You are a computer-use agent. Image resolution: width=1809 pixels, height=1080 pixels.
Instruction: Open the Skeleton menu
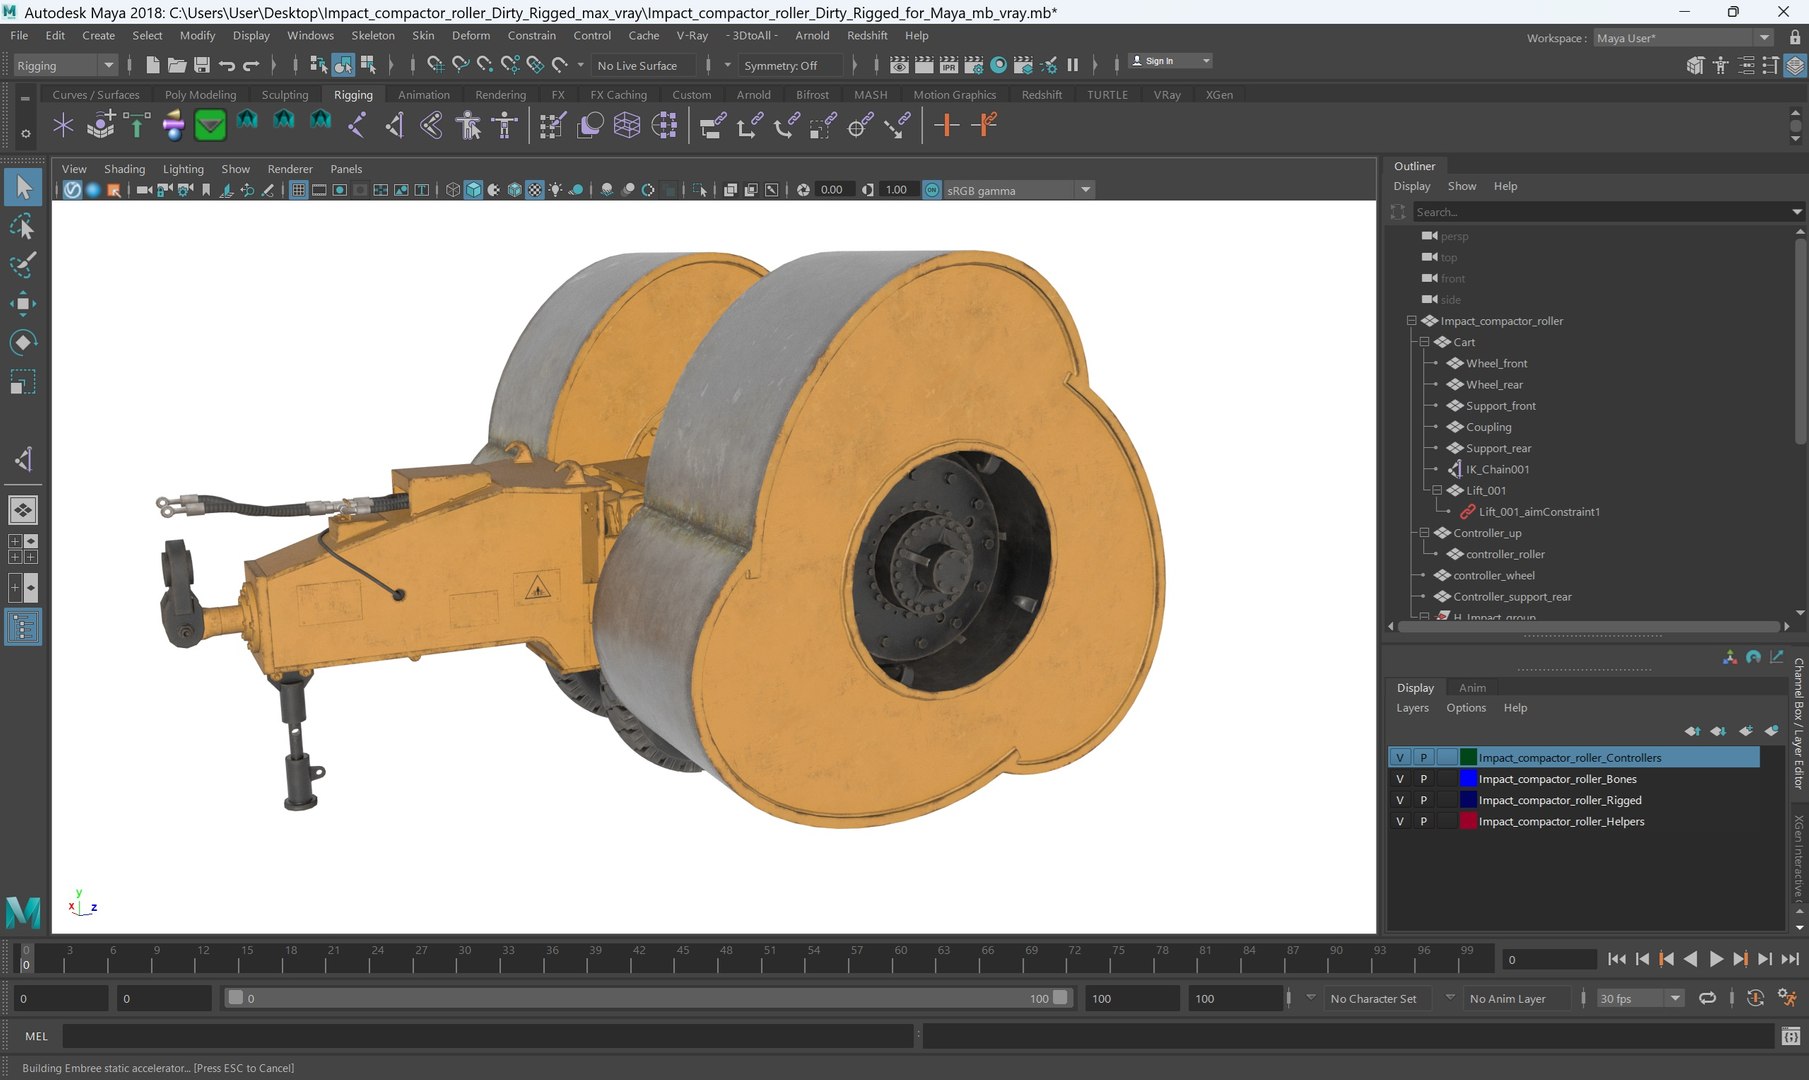tap(373, 35)
